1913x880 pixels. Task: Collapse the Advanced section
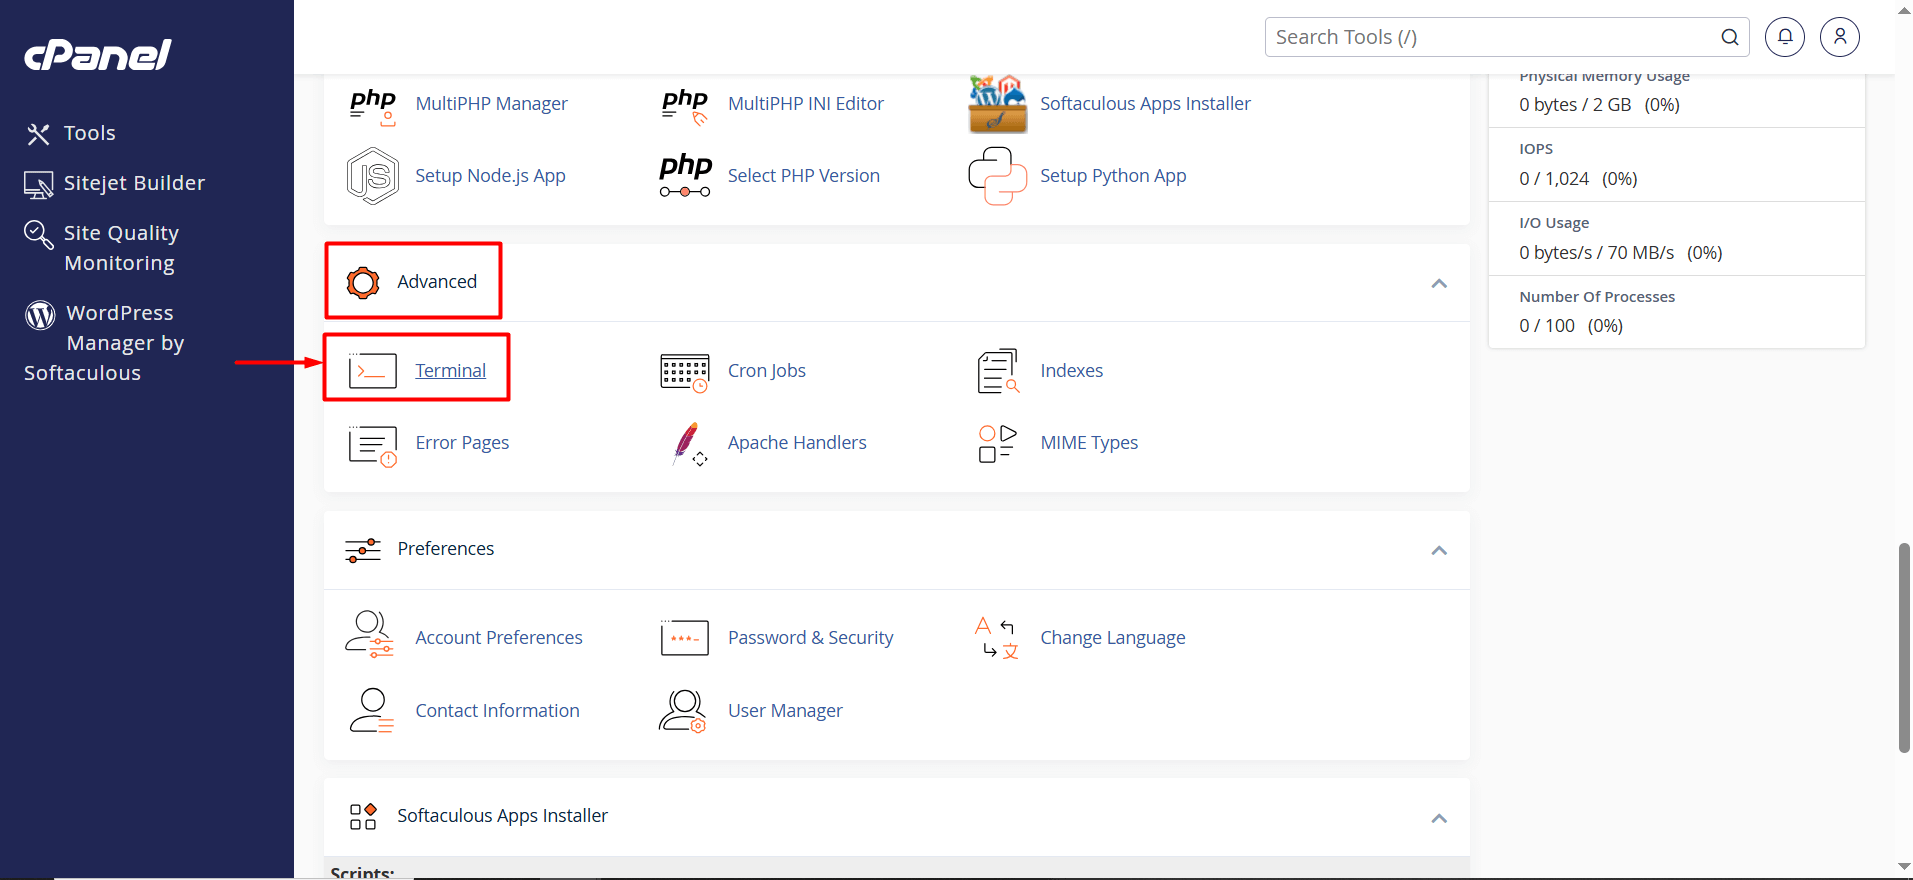1438,284
